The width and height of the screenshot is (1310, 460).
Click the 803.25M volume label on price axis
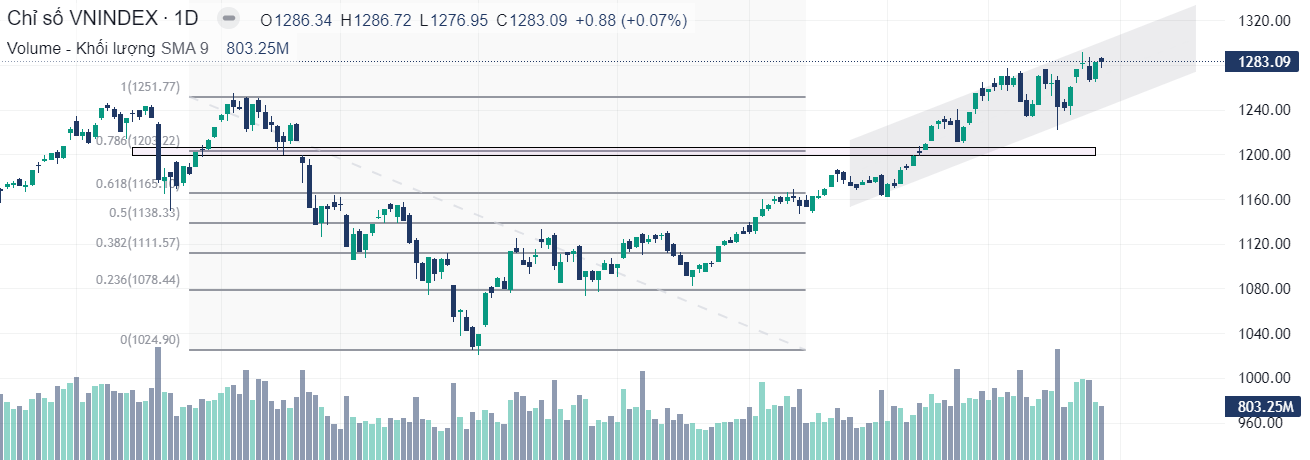coord(1264,407)
